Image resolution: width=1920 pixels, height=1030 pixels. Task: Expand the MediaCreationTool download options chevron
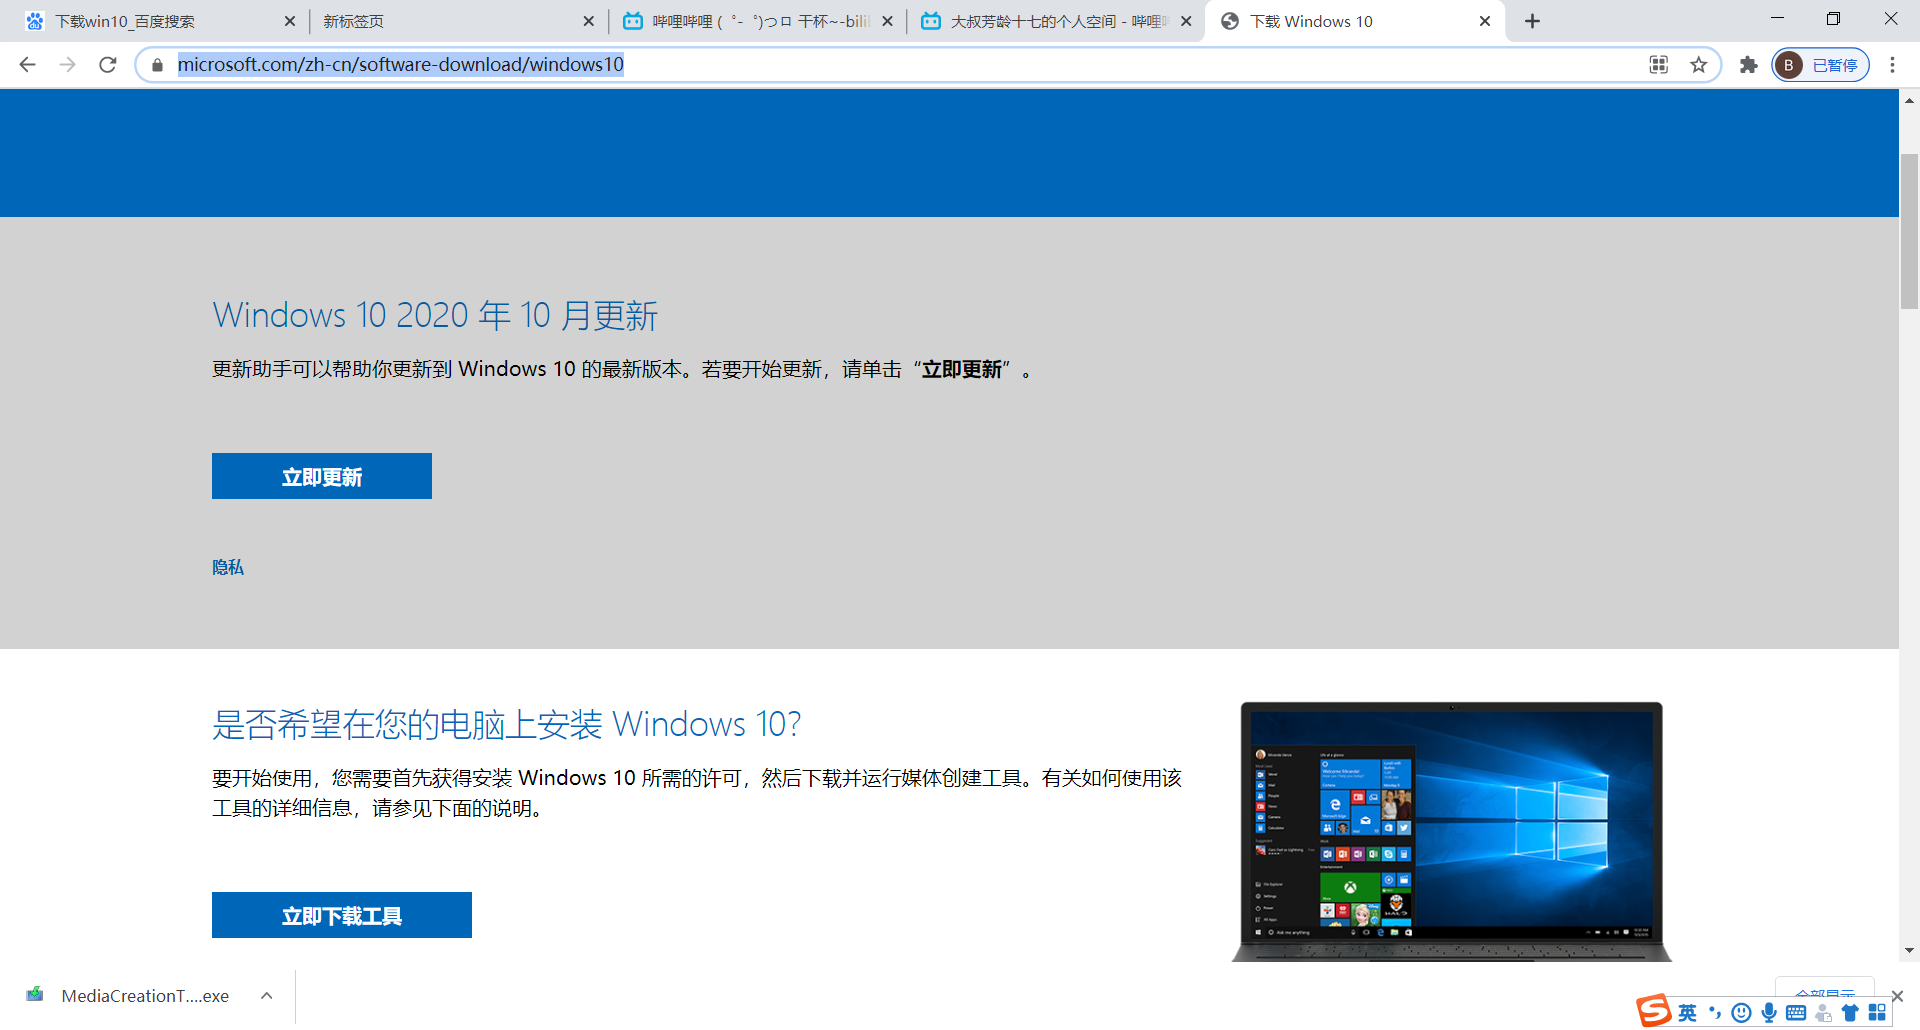tap(267, 996)
